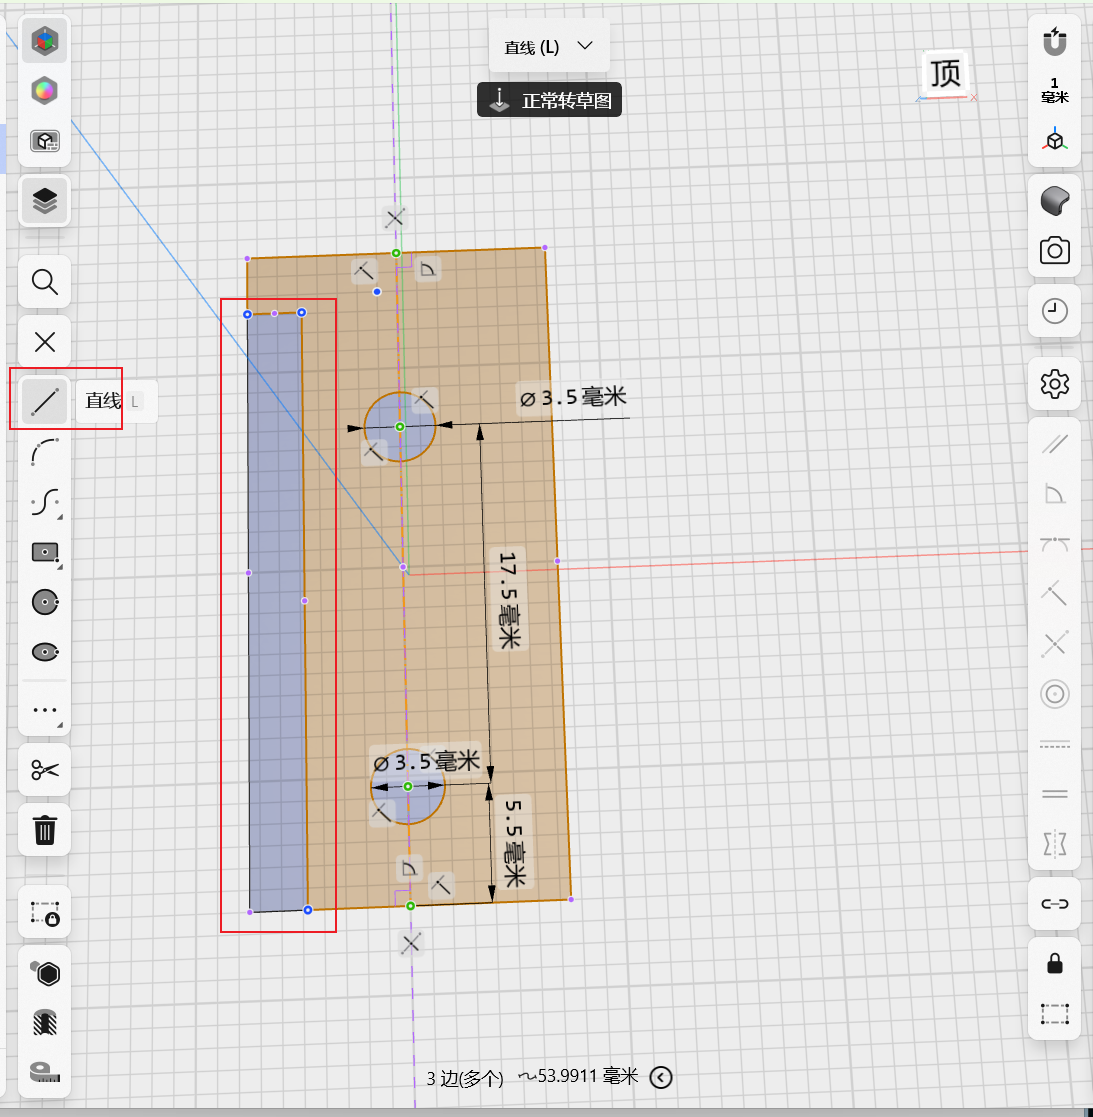Click the X marker above the sketch
The image size is (1093, 1117).
tap(395, 218)
